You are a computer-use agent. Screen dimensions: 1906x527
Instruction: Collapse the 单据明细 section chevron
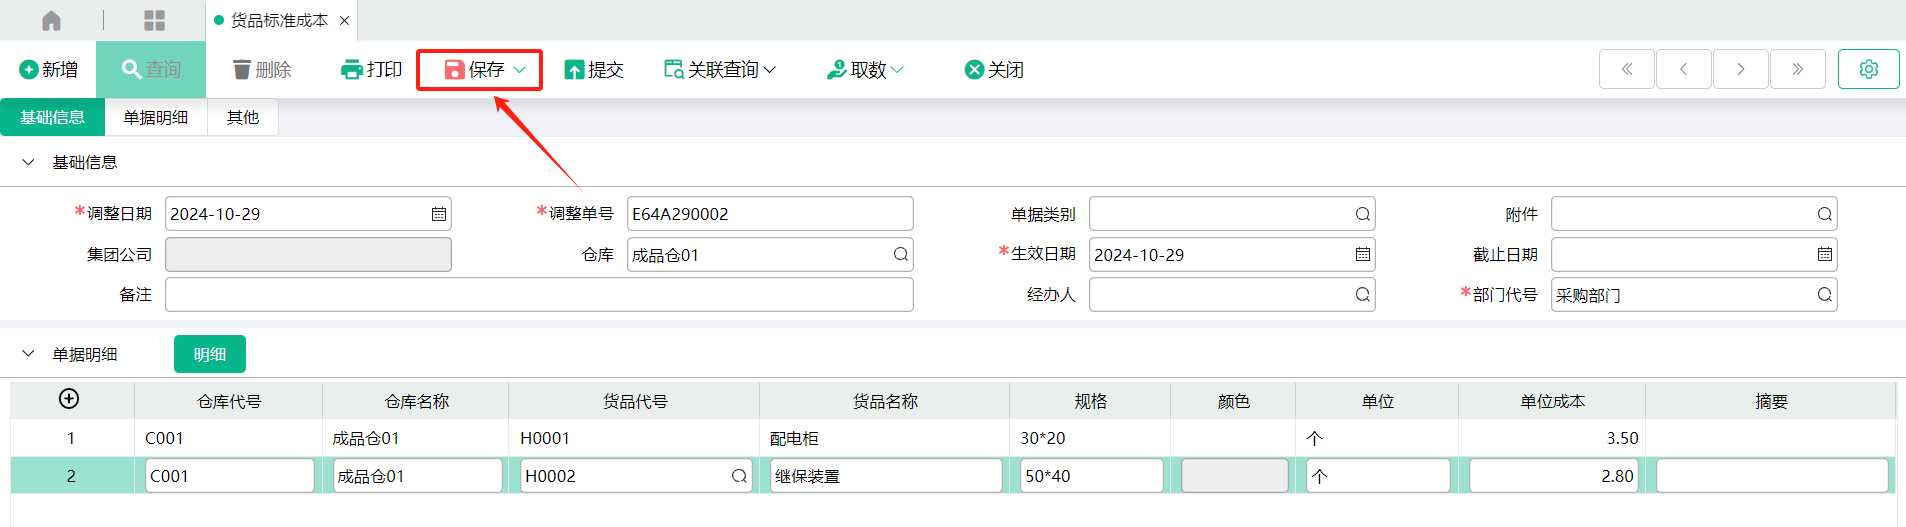point(28,354)
